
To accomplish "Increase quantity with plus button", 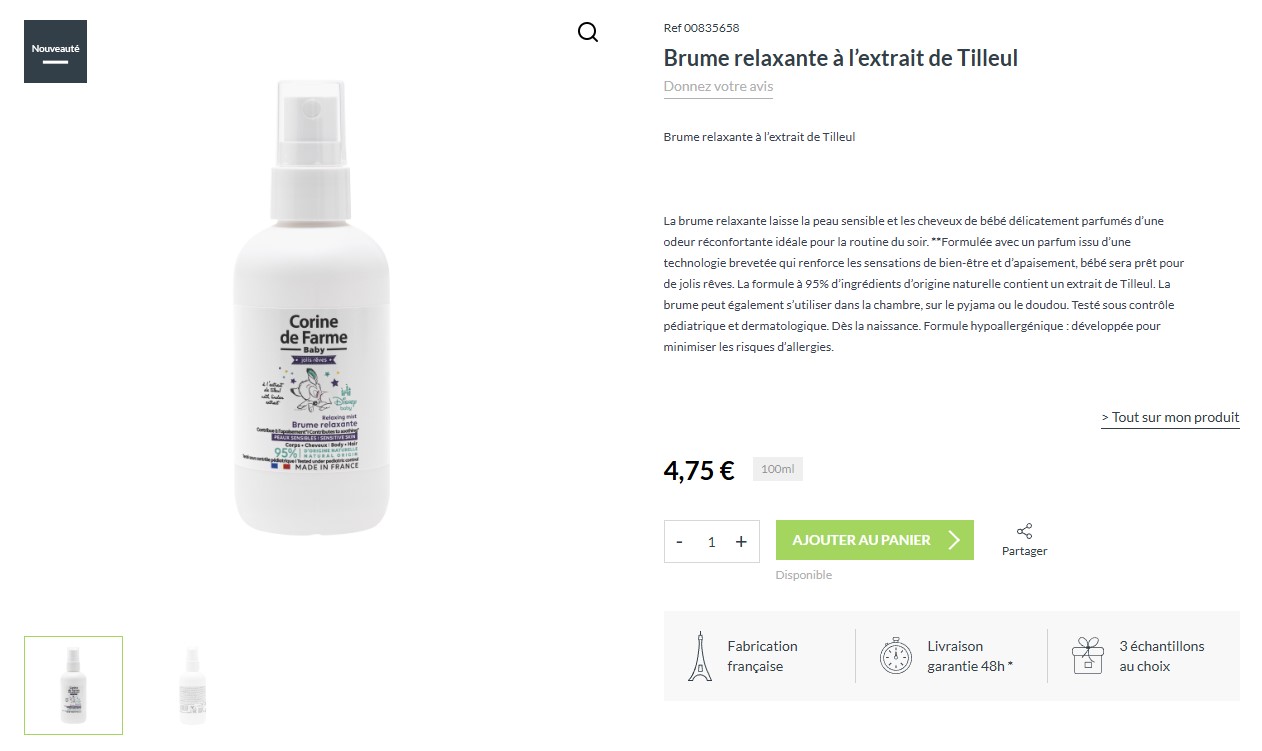I will click(741, 541).
